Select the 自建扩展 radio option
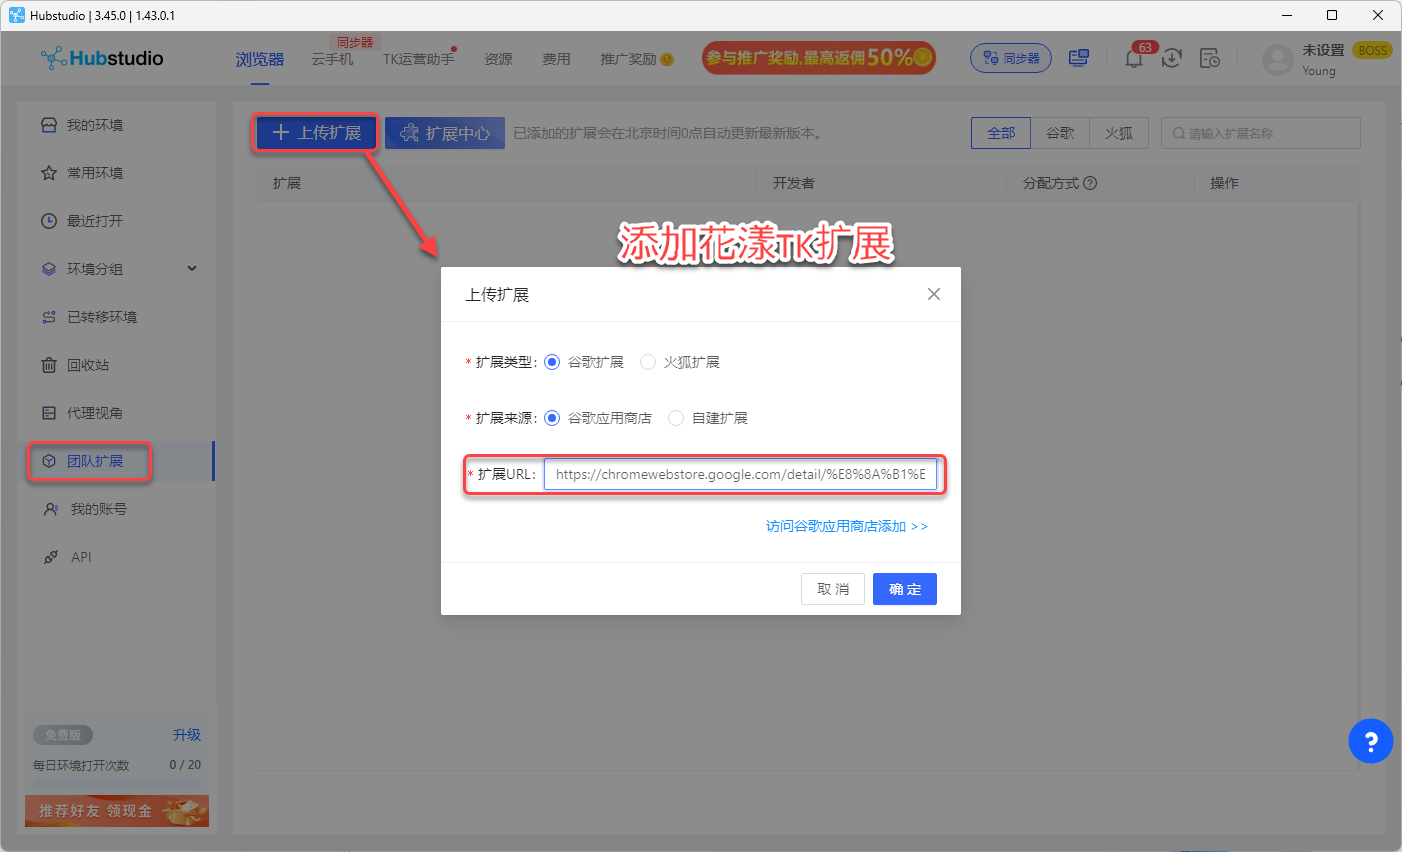 676,418
